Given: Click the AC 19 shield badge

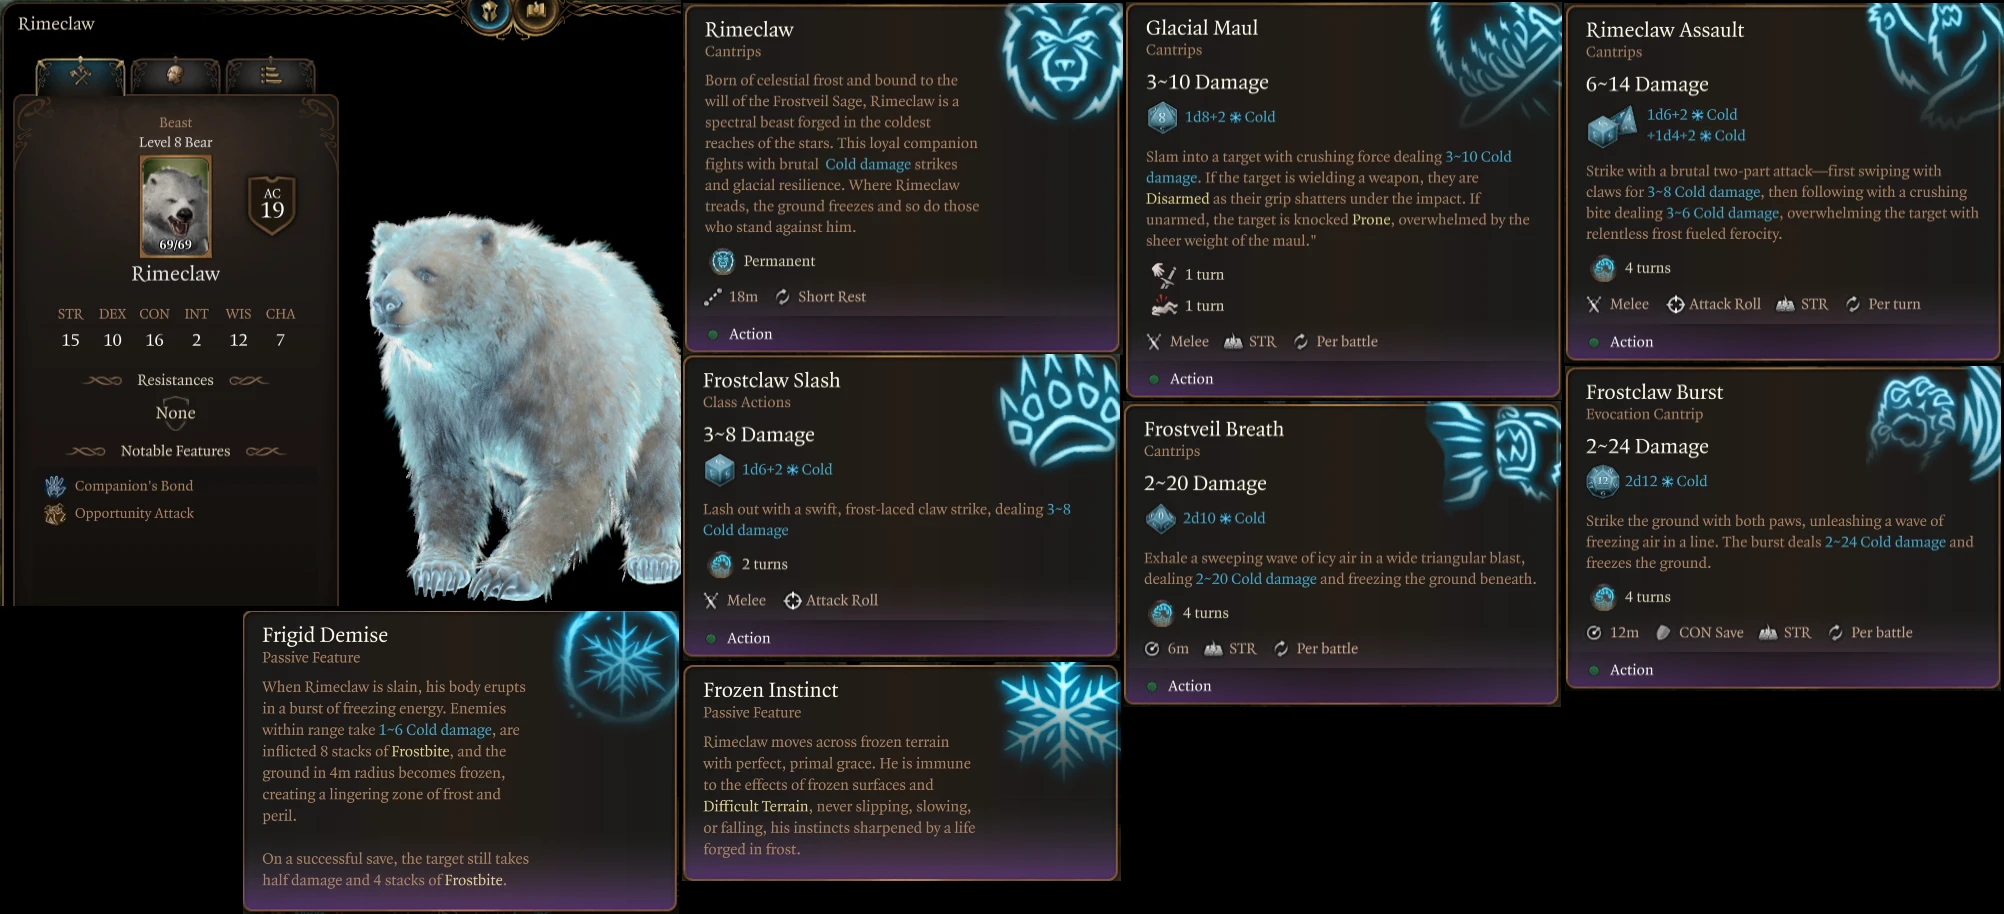Looking at the screenshot, I should [272, 205].
